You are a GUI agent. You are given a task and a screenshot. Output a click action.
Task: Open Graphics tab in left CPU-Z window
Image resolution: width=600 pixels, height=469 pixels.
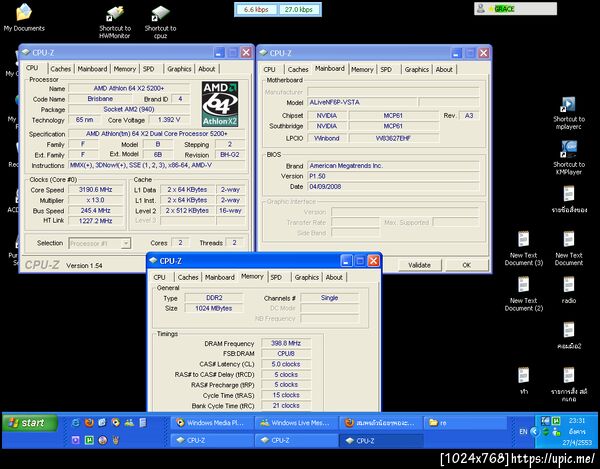(179, 69)
